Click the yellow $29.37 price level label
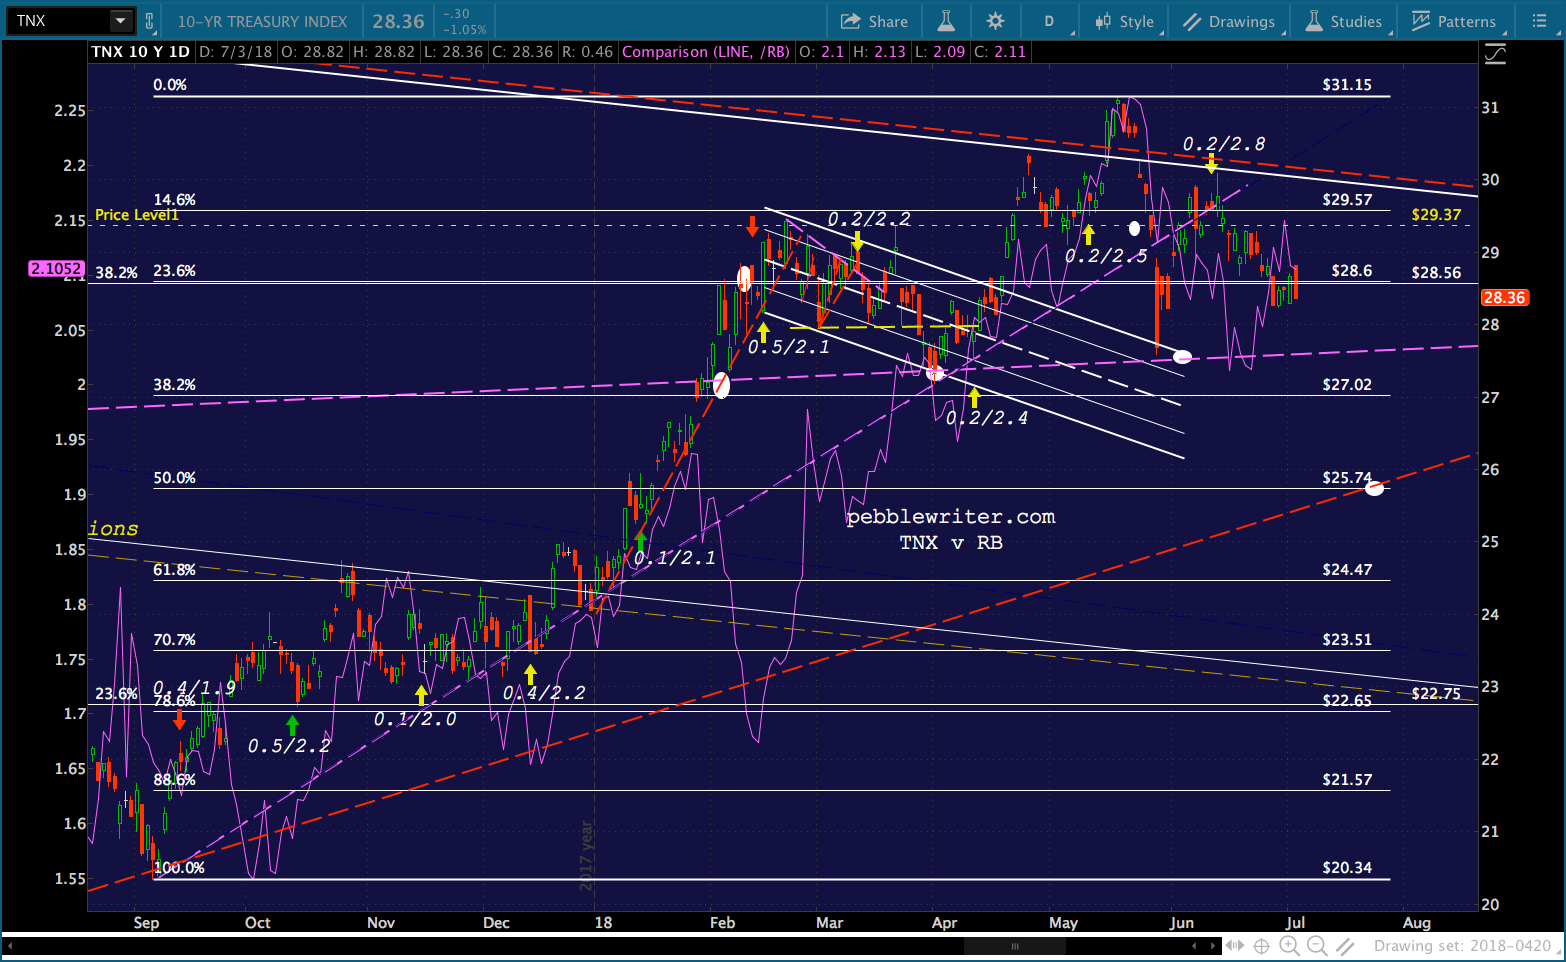 (1436, 215)
